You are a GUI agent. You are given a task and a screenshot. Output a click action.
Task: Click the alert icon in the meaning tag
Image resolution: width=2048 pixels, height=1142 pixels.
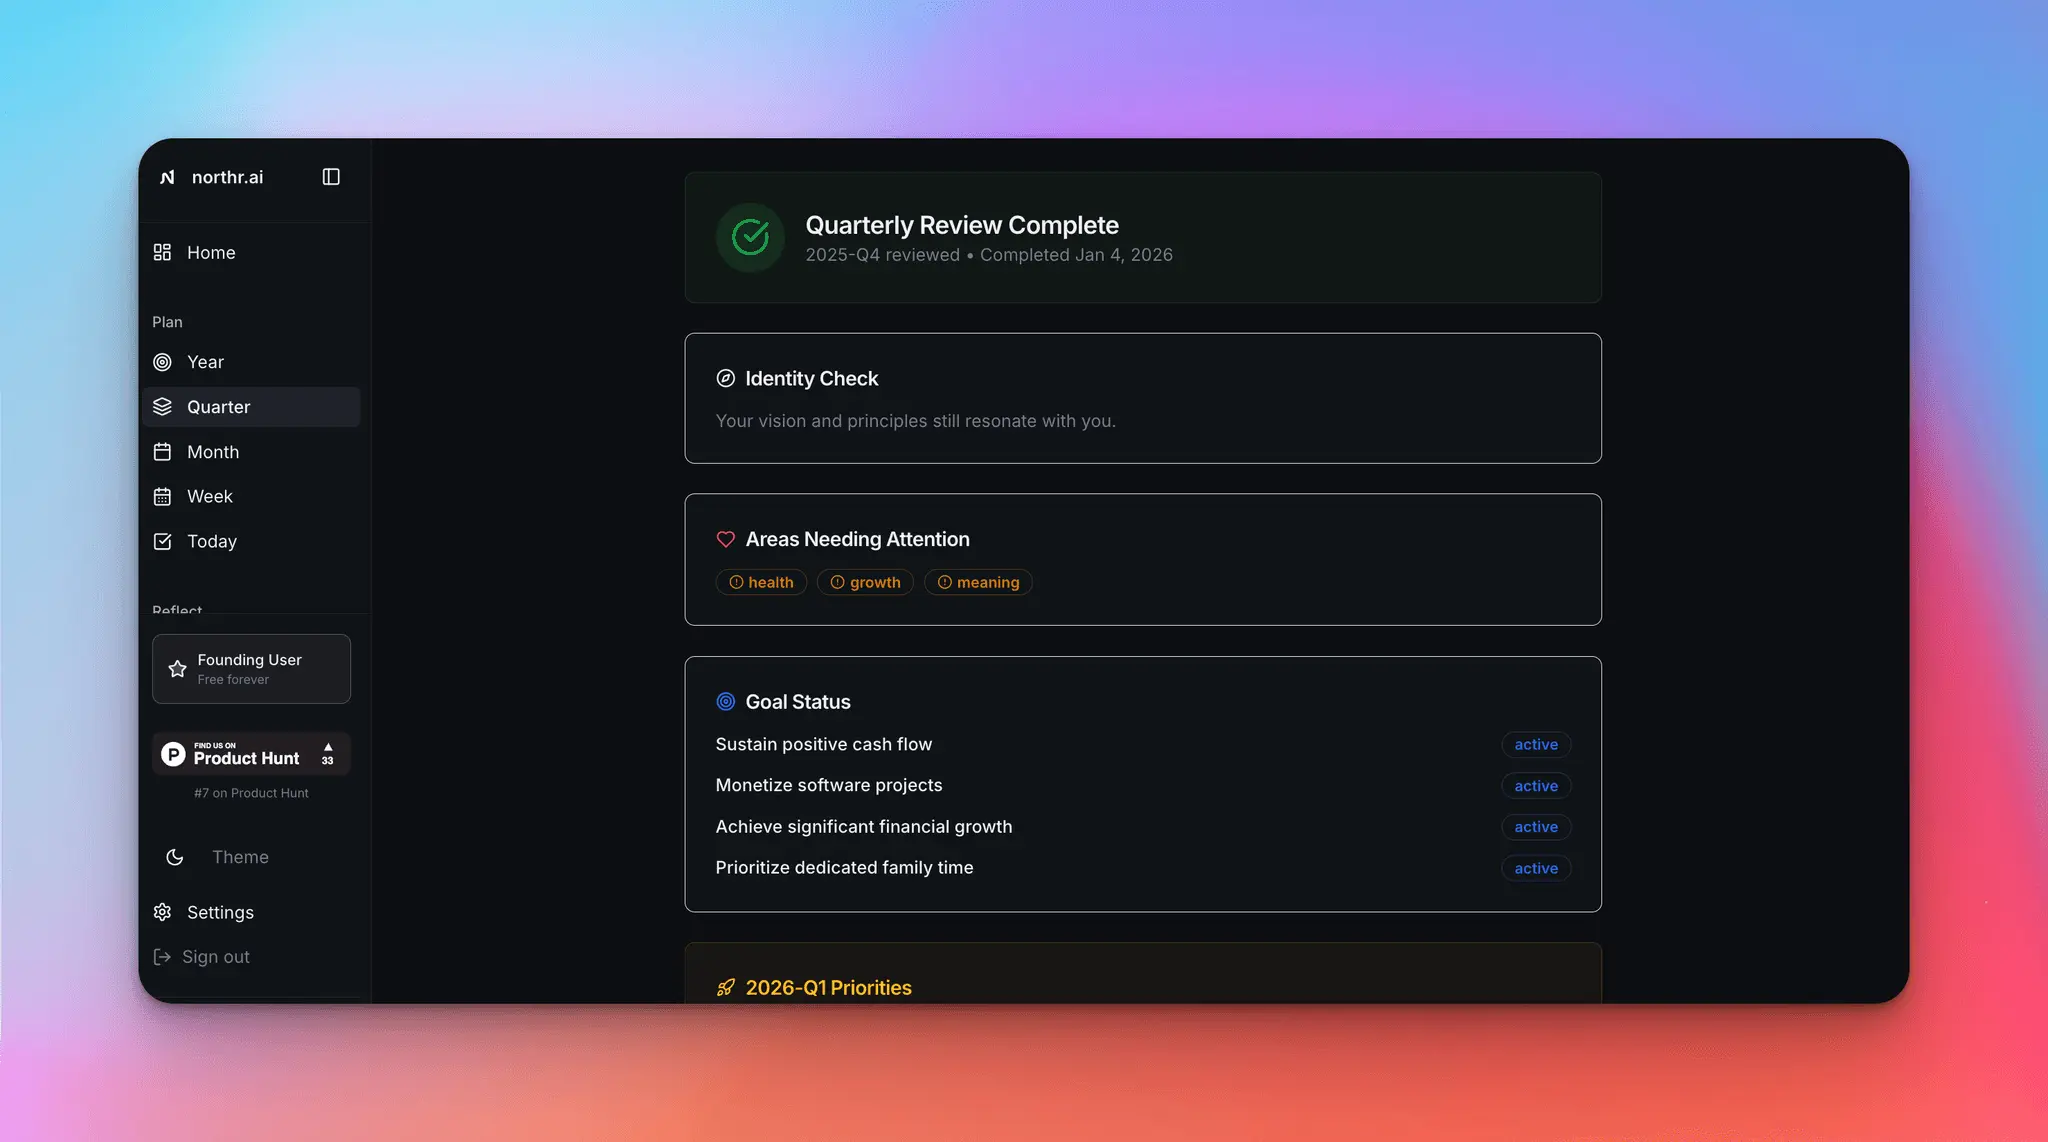coord(944,582)
